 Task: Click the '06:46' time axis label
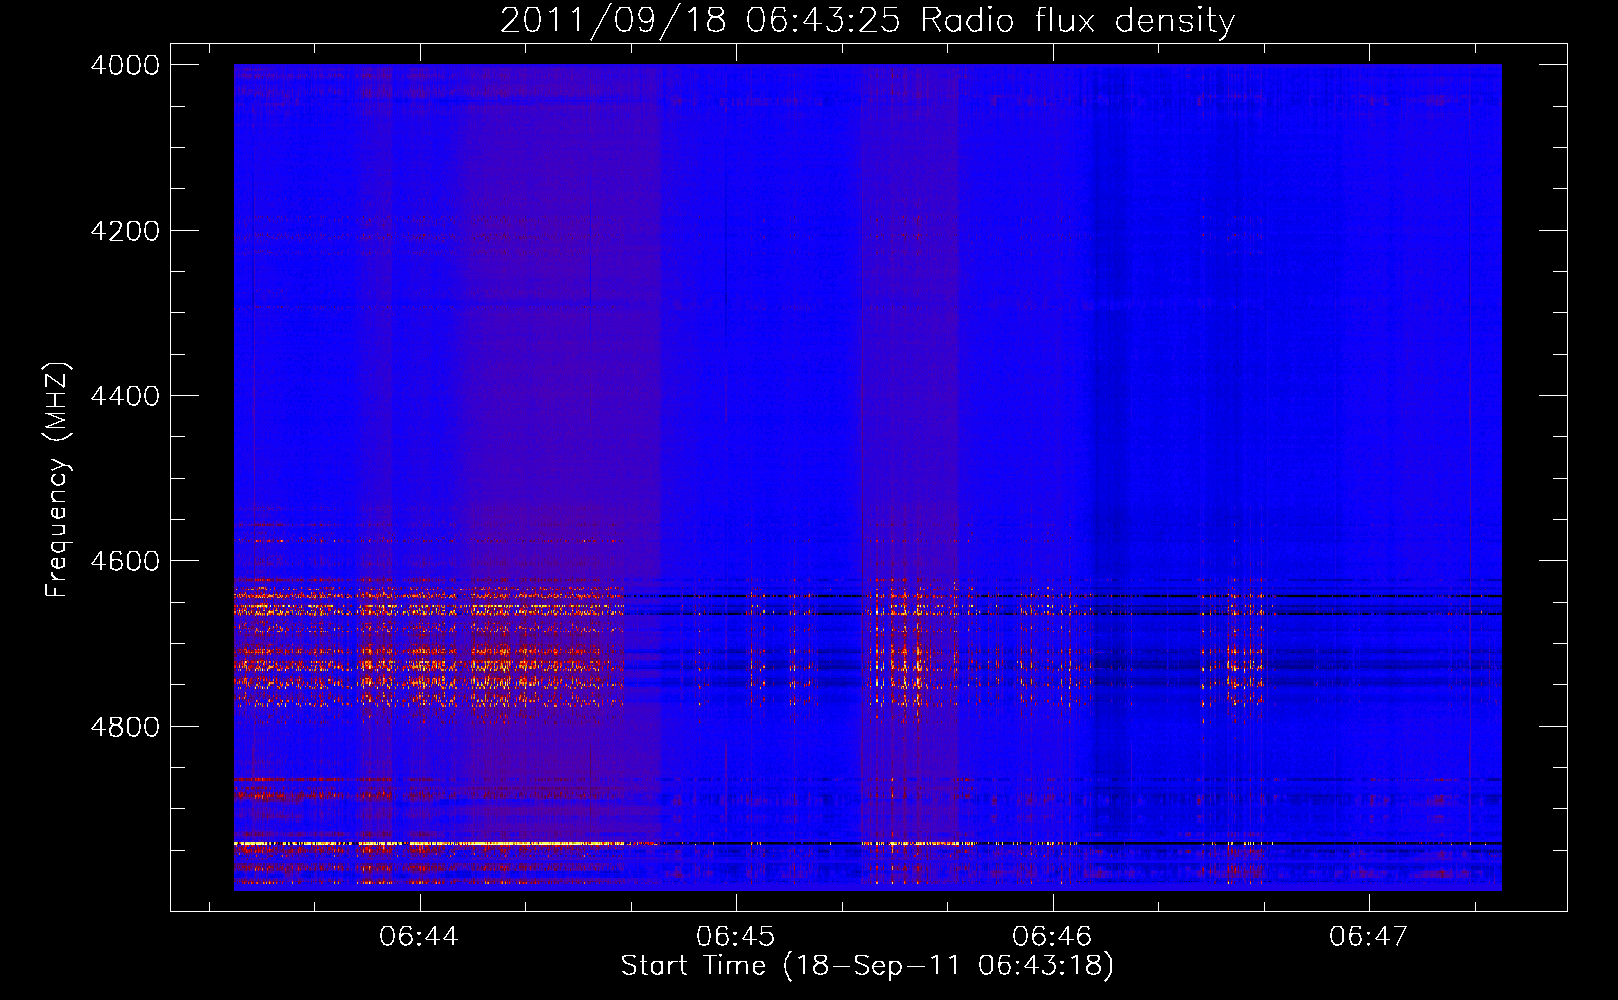[x=1052, y=936]
